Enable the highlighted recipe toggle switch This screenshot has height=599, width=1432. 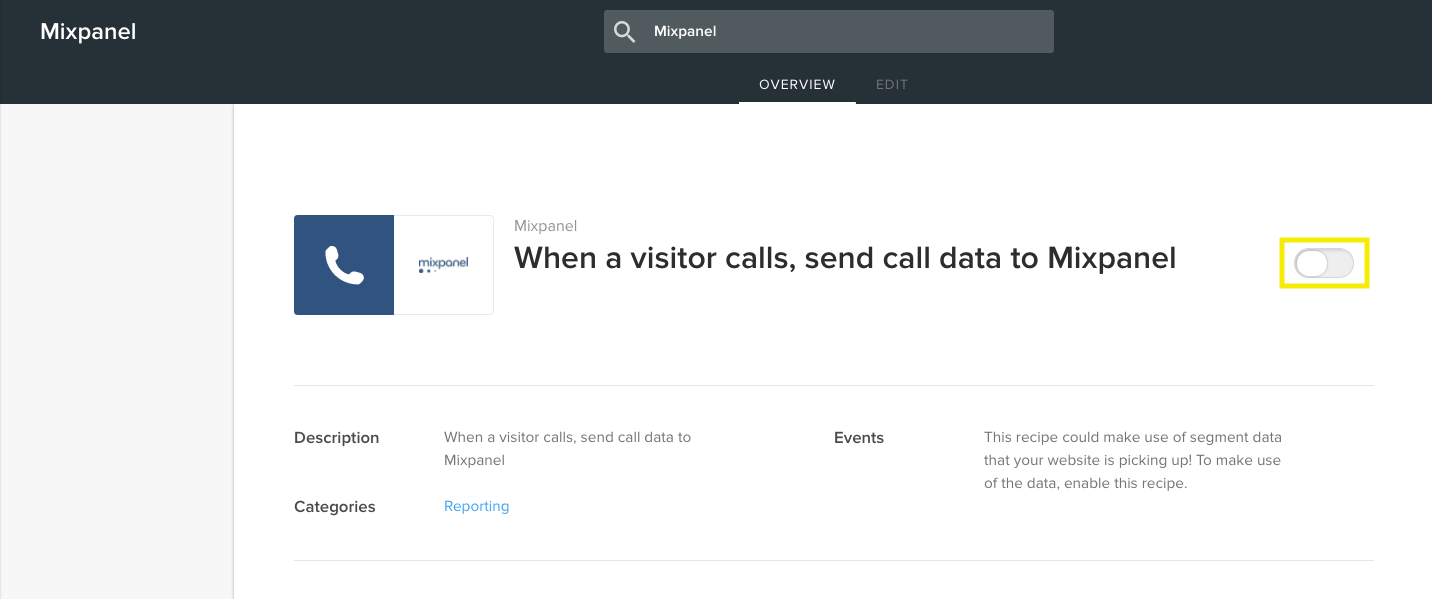[x=1324, y=263]
